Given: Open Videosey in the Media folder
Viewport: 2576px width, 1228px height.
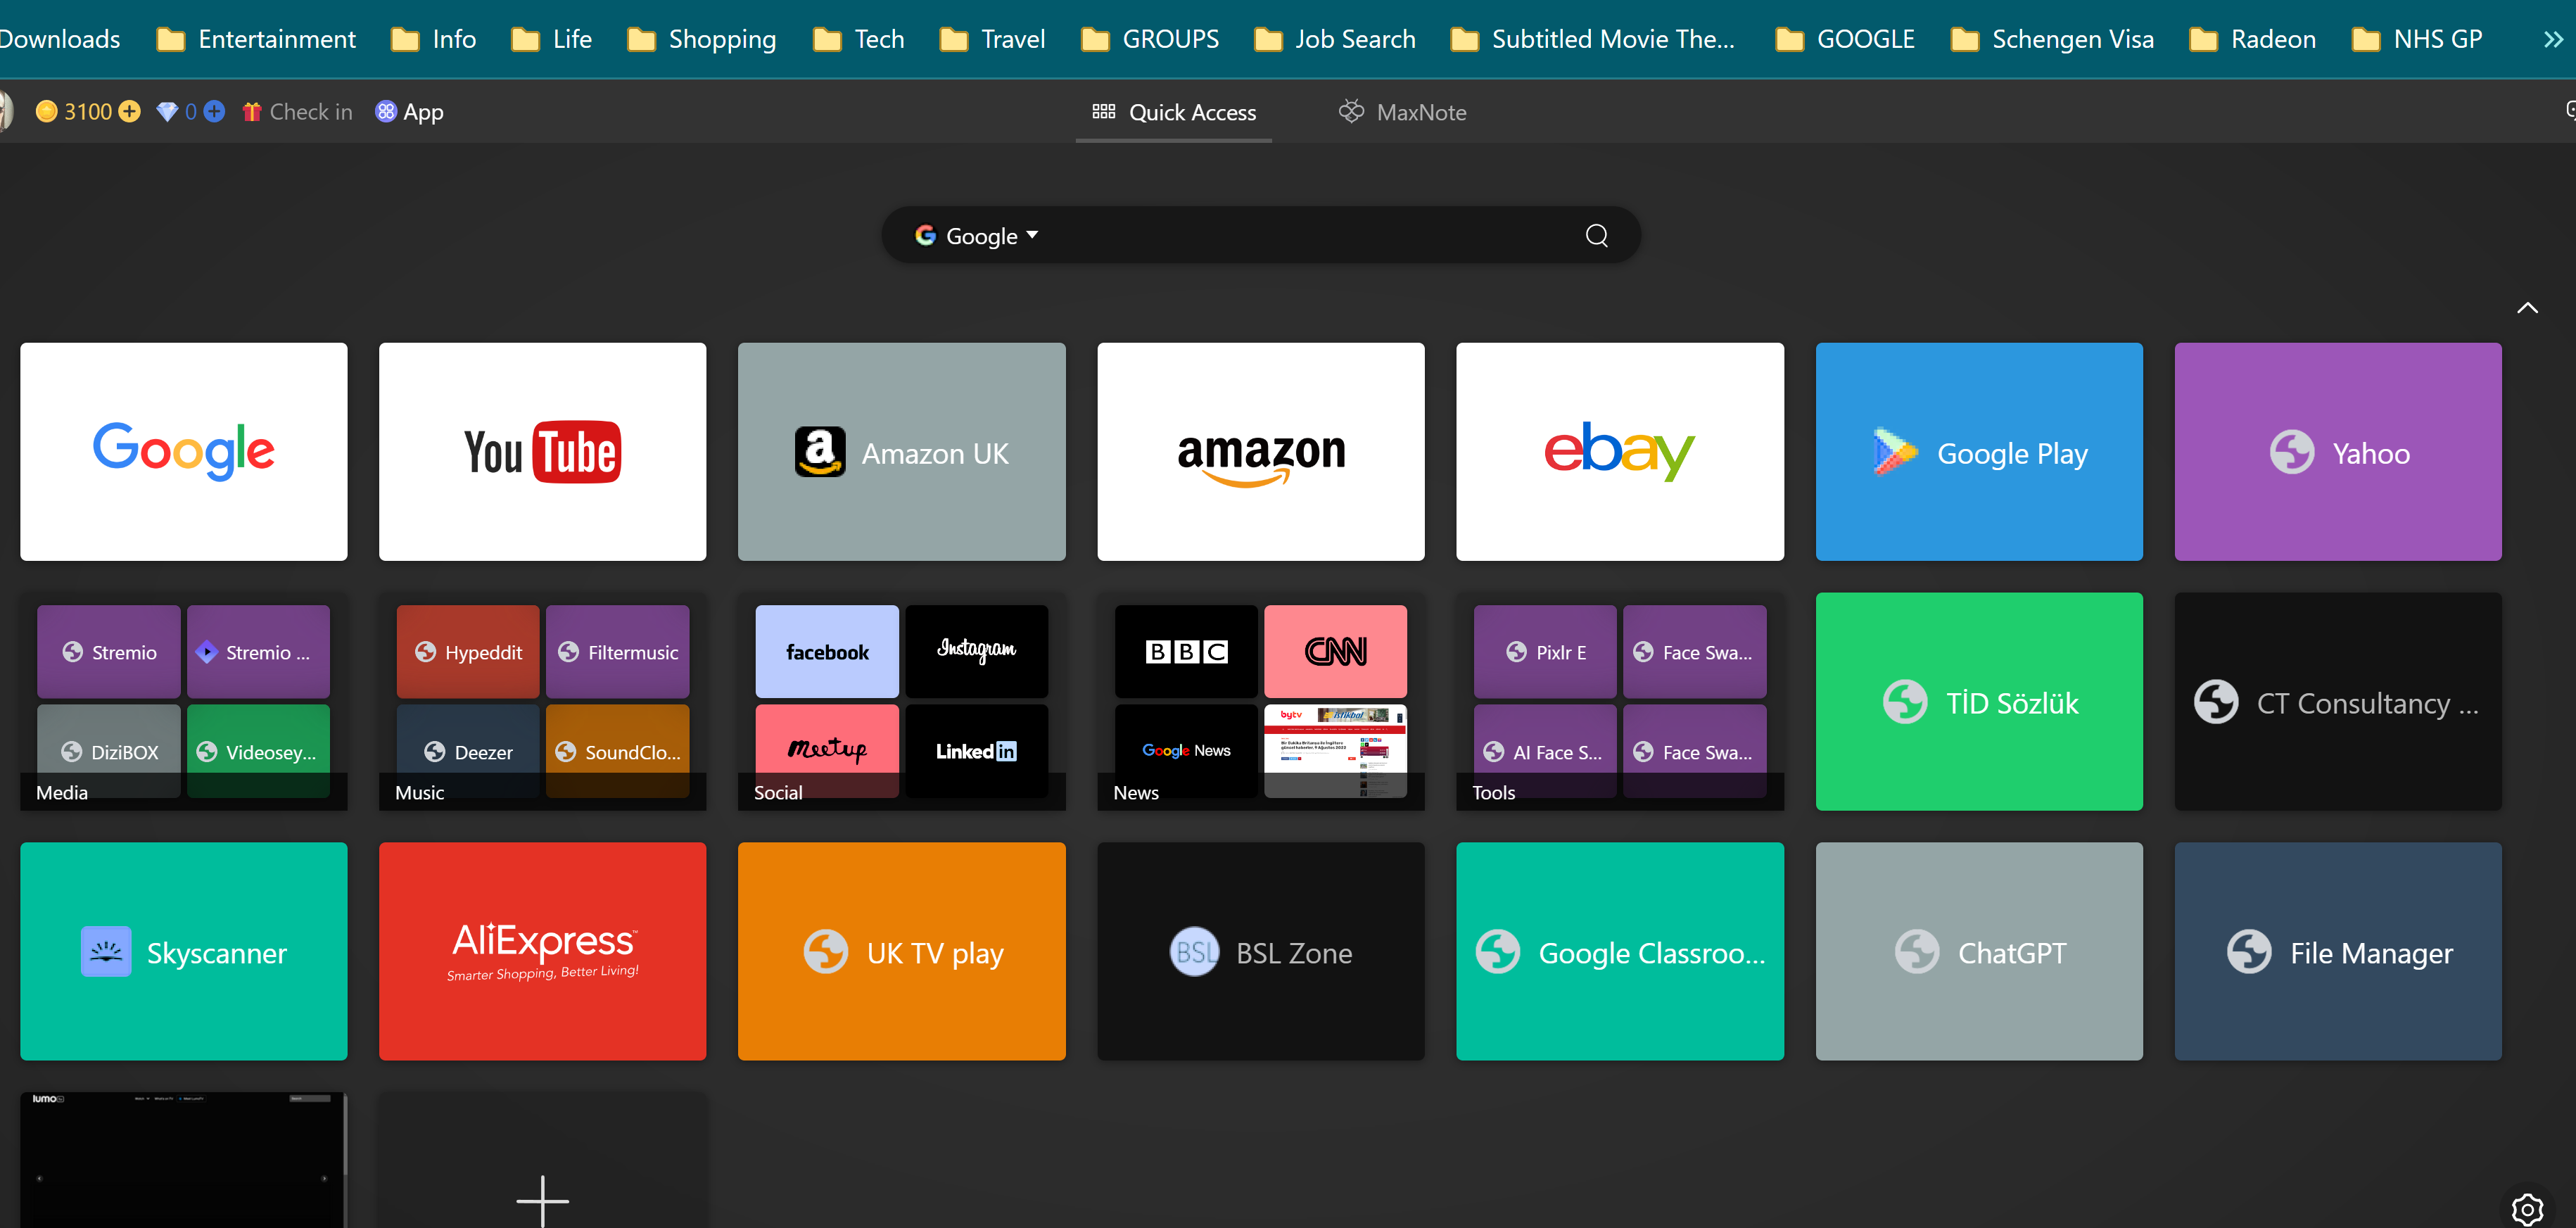Looking at the screenshot, I should coord(258,750).
